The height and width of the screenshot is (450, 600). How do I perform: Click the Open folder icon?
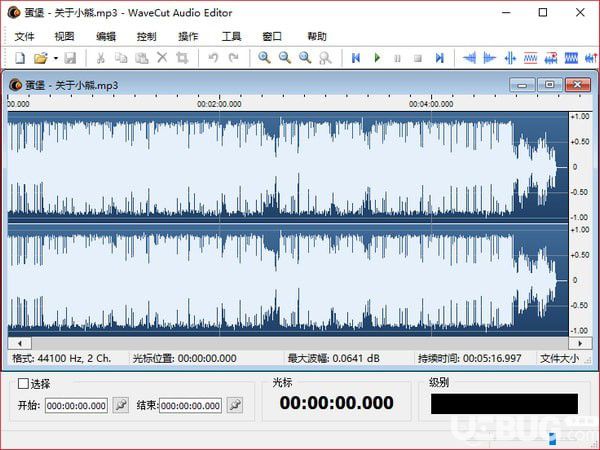40,58
